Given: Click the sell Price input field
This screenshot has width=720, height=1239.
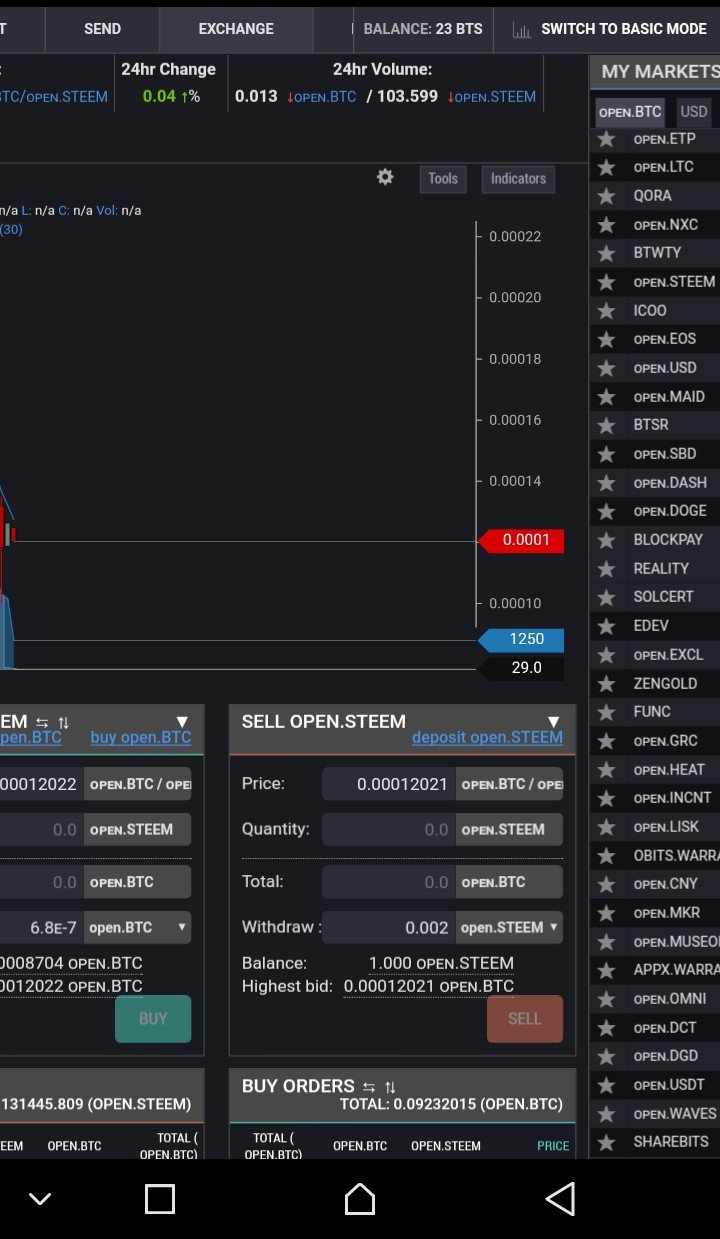Looking at the screenshot, I should point(389,784).
